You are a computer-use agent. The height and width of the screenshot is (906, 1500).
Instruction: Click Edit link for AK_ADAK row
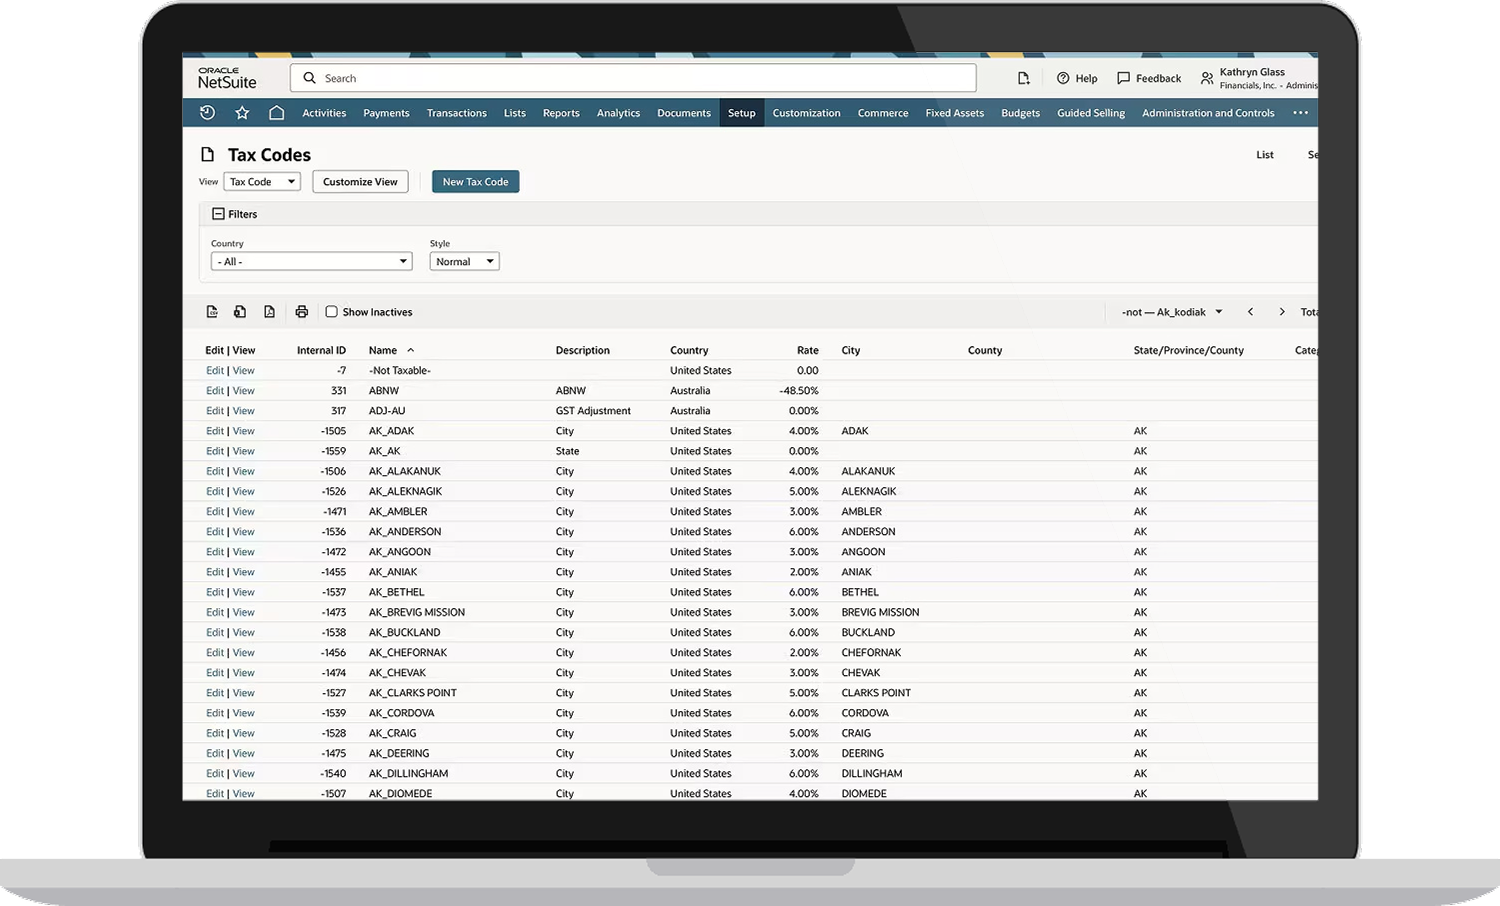(214, 431)
